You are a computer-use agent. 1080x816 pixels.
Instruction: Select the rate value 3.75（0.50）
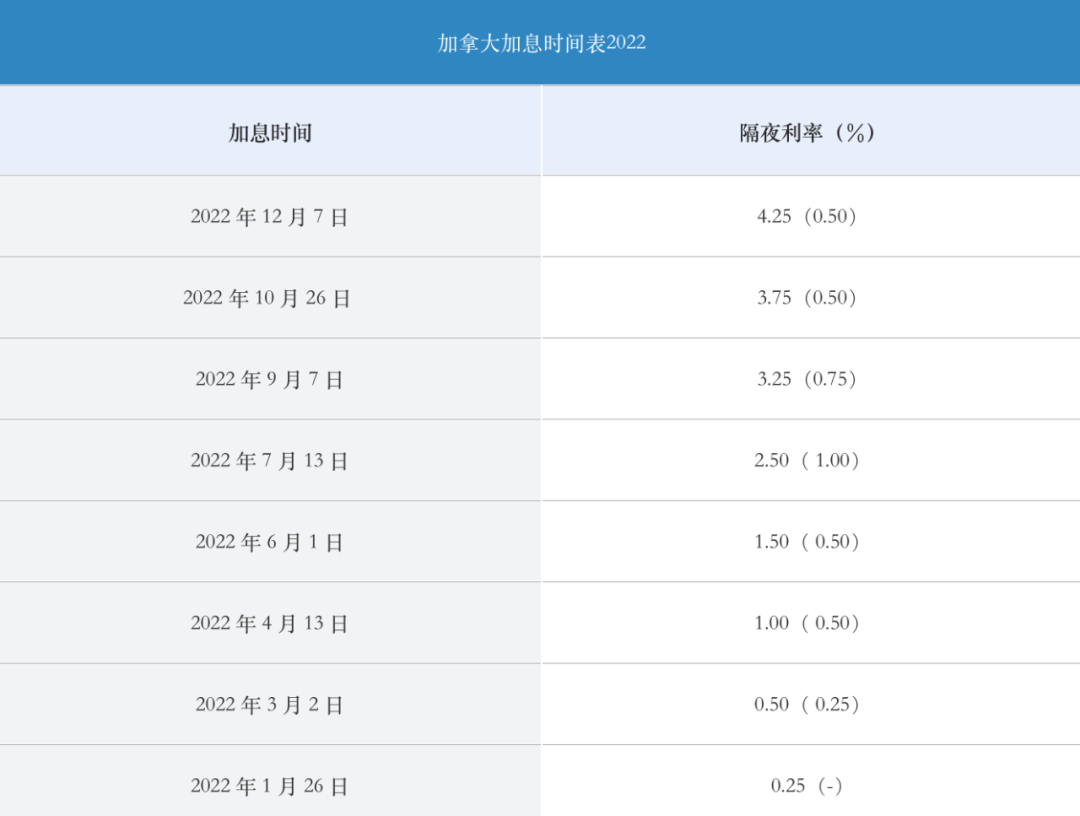(807, 297)
